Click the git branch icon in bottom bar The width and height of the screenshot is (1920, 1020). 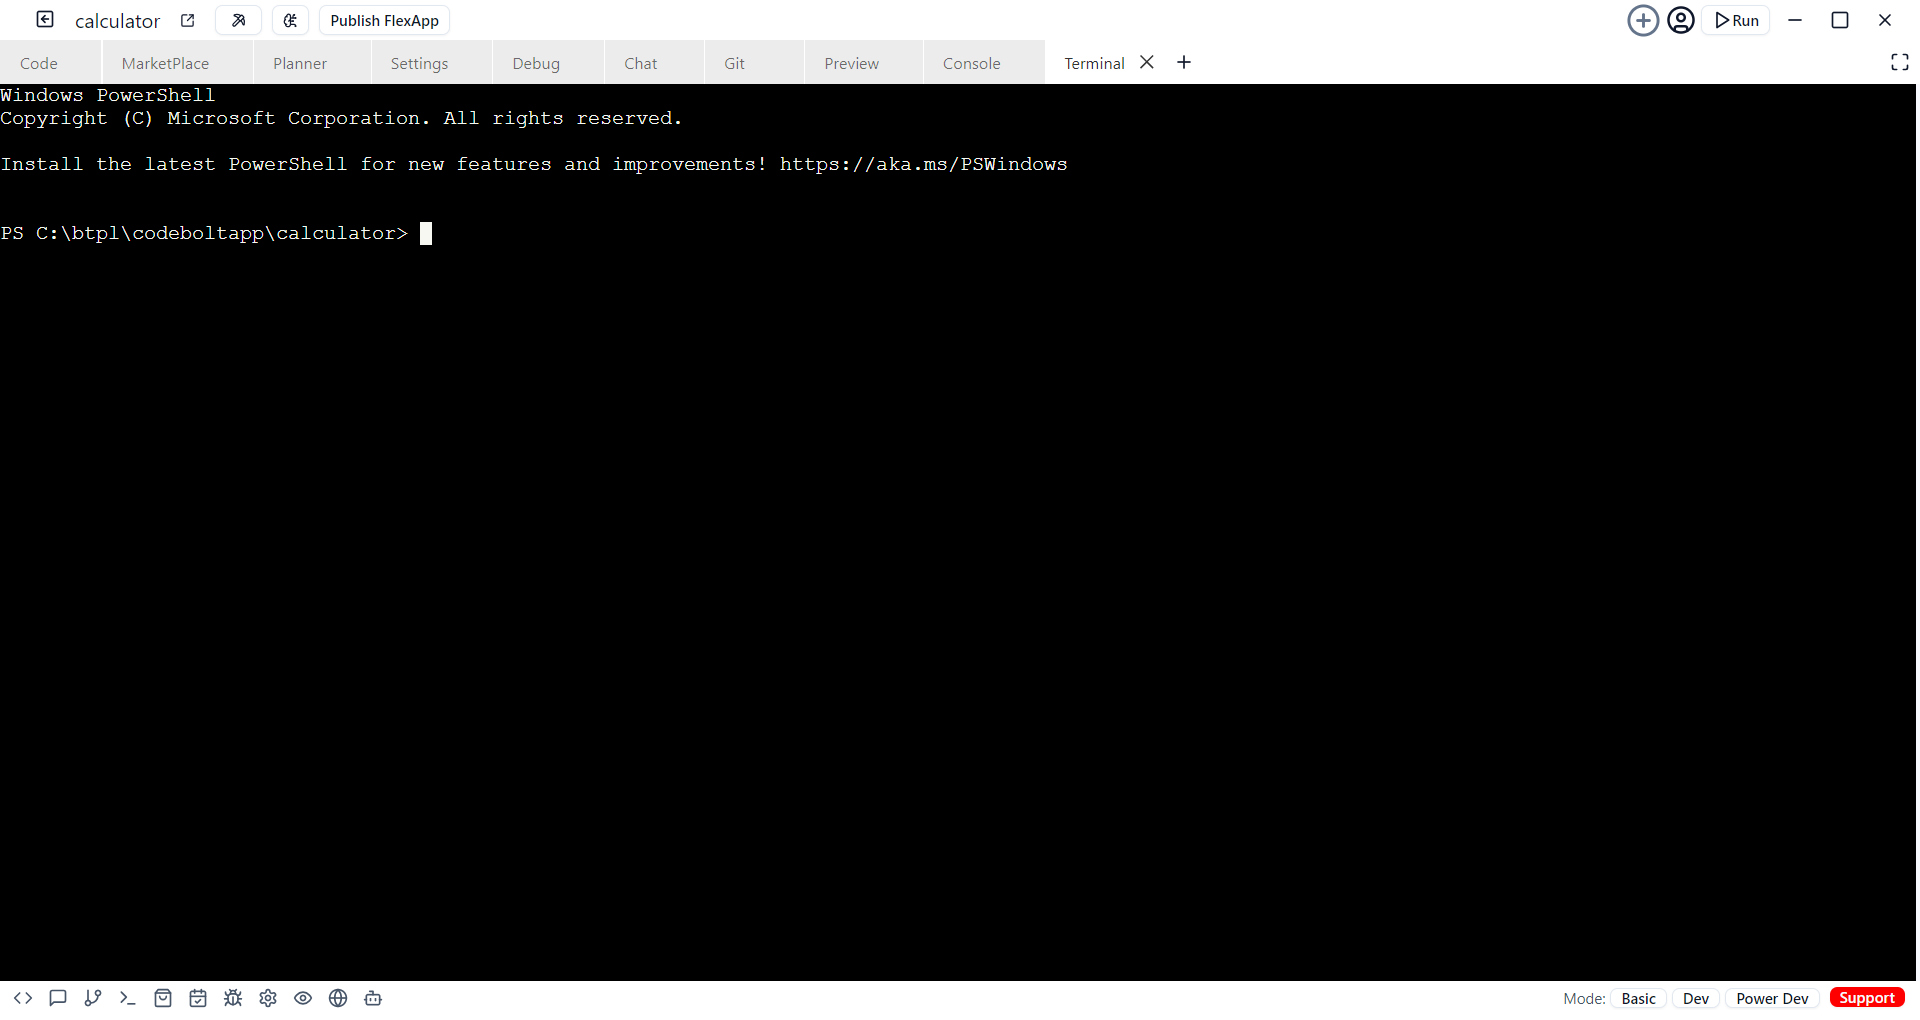[x=93, y=998]
